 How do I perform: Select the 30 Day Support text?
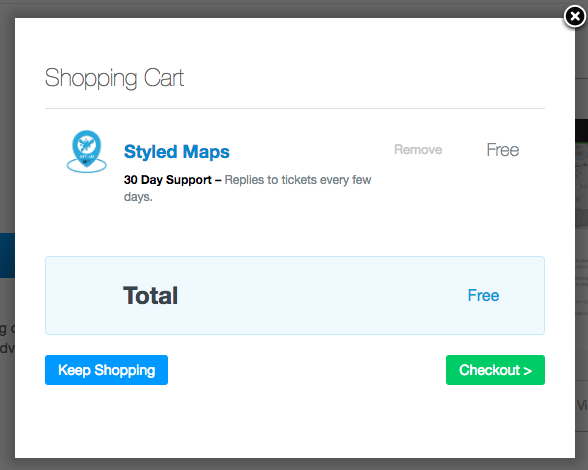pyautogui.click(x=168, y=180)
